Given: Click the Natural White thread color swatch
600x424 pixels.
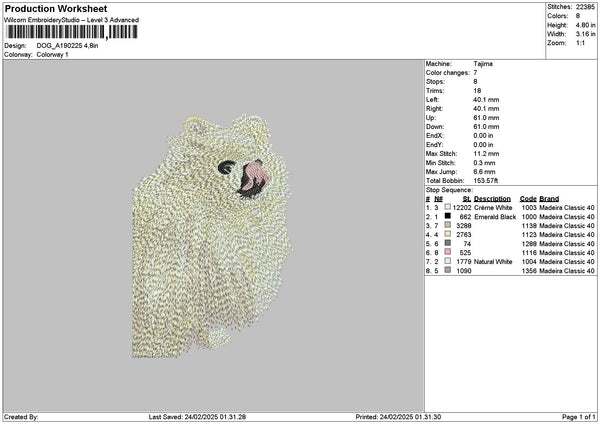Looking at the screenshot, I should tap(447, 261).
